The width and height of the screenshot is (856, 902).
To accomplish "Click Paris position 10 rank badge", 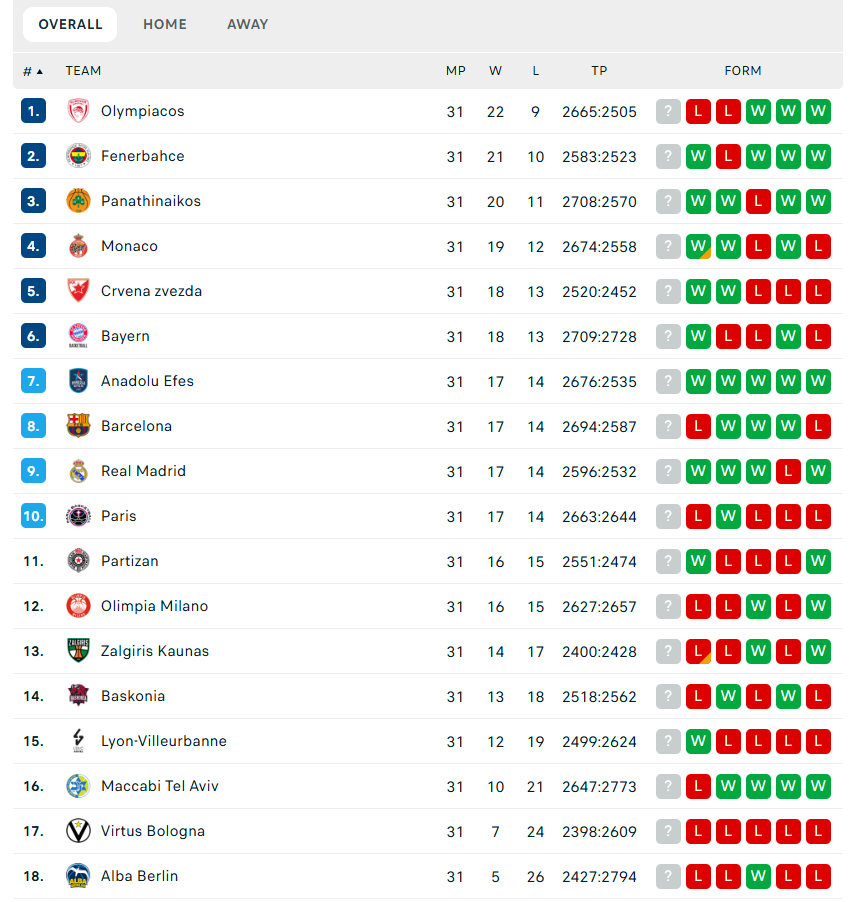I will point(33,516).
